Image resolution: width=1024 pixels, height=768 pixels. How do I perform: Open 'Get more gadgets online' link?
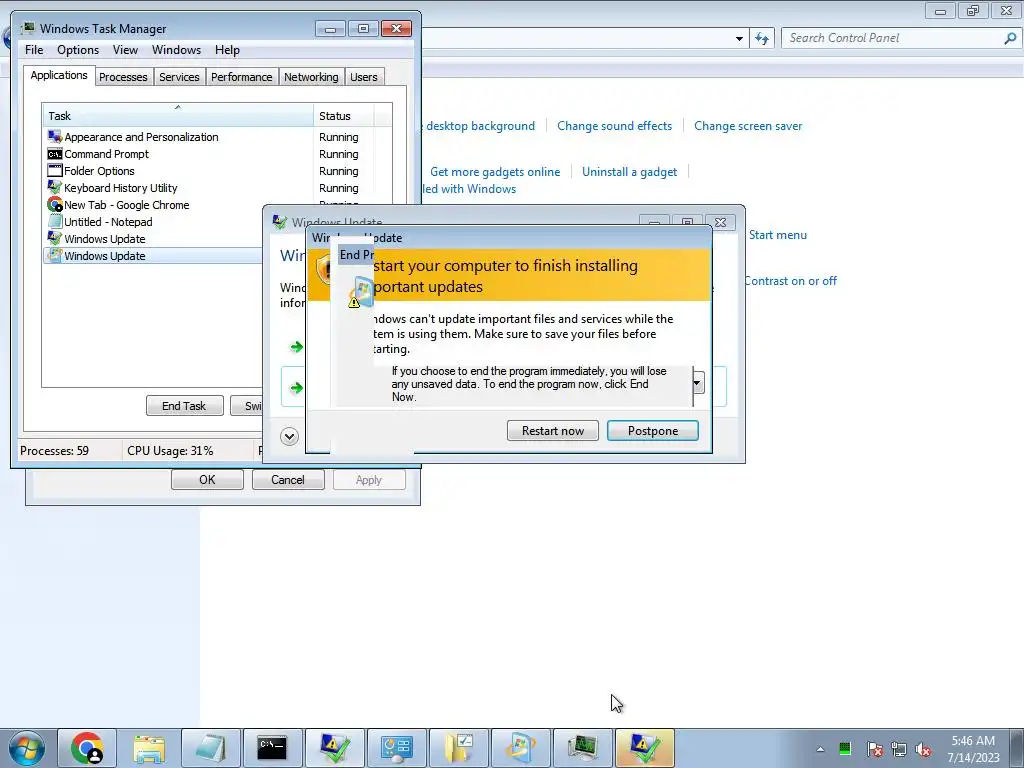[495, 172]
